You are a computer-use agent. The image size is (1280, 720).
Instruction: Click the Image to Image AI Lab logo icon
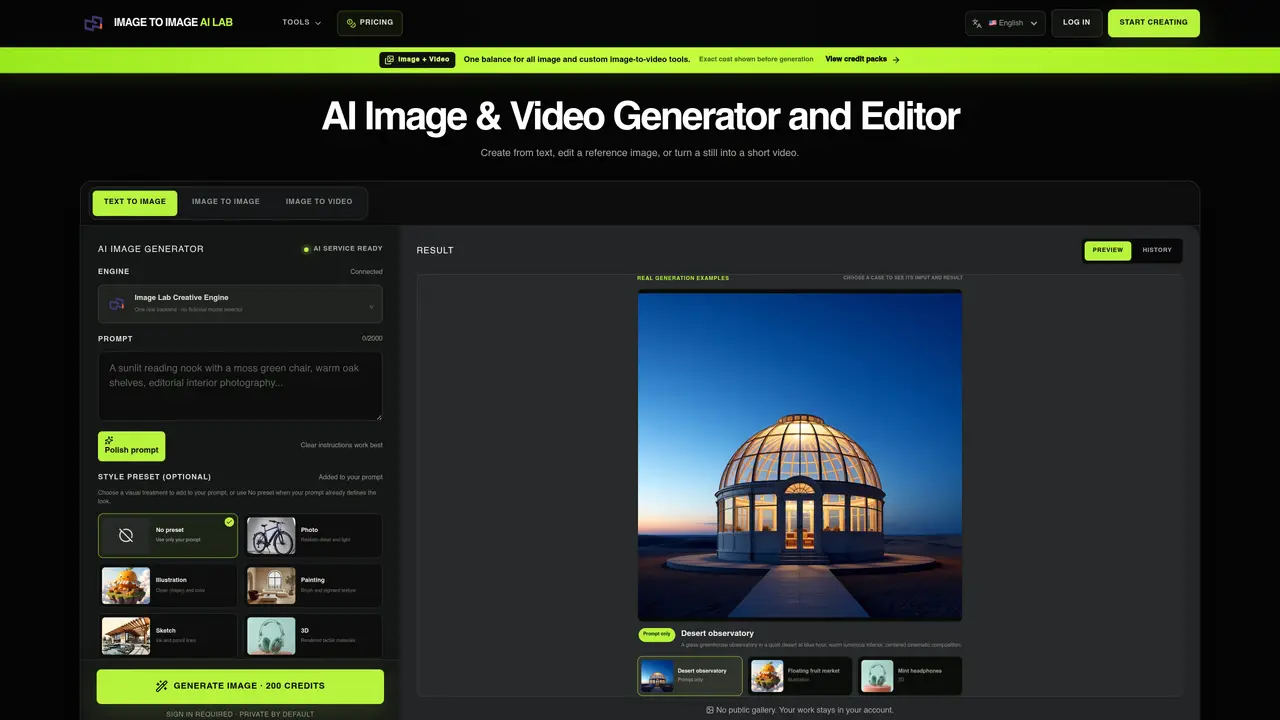tap(93, 22)
